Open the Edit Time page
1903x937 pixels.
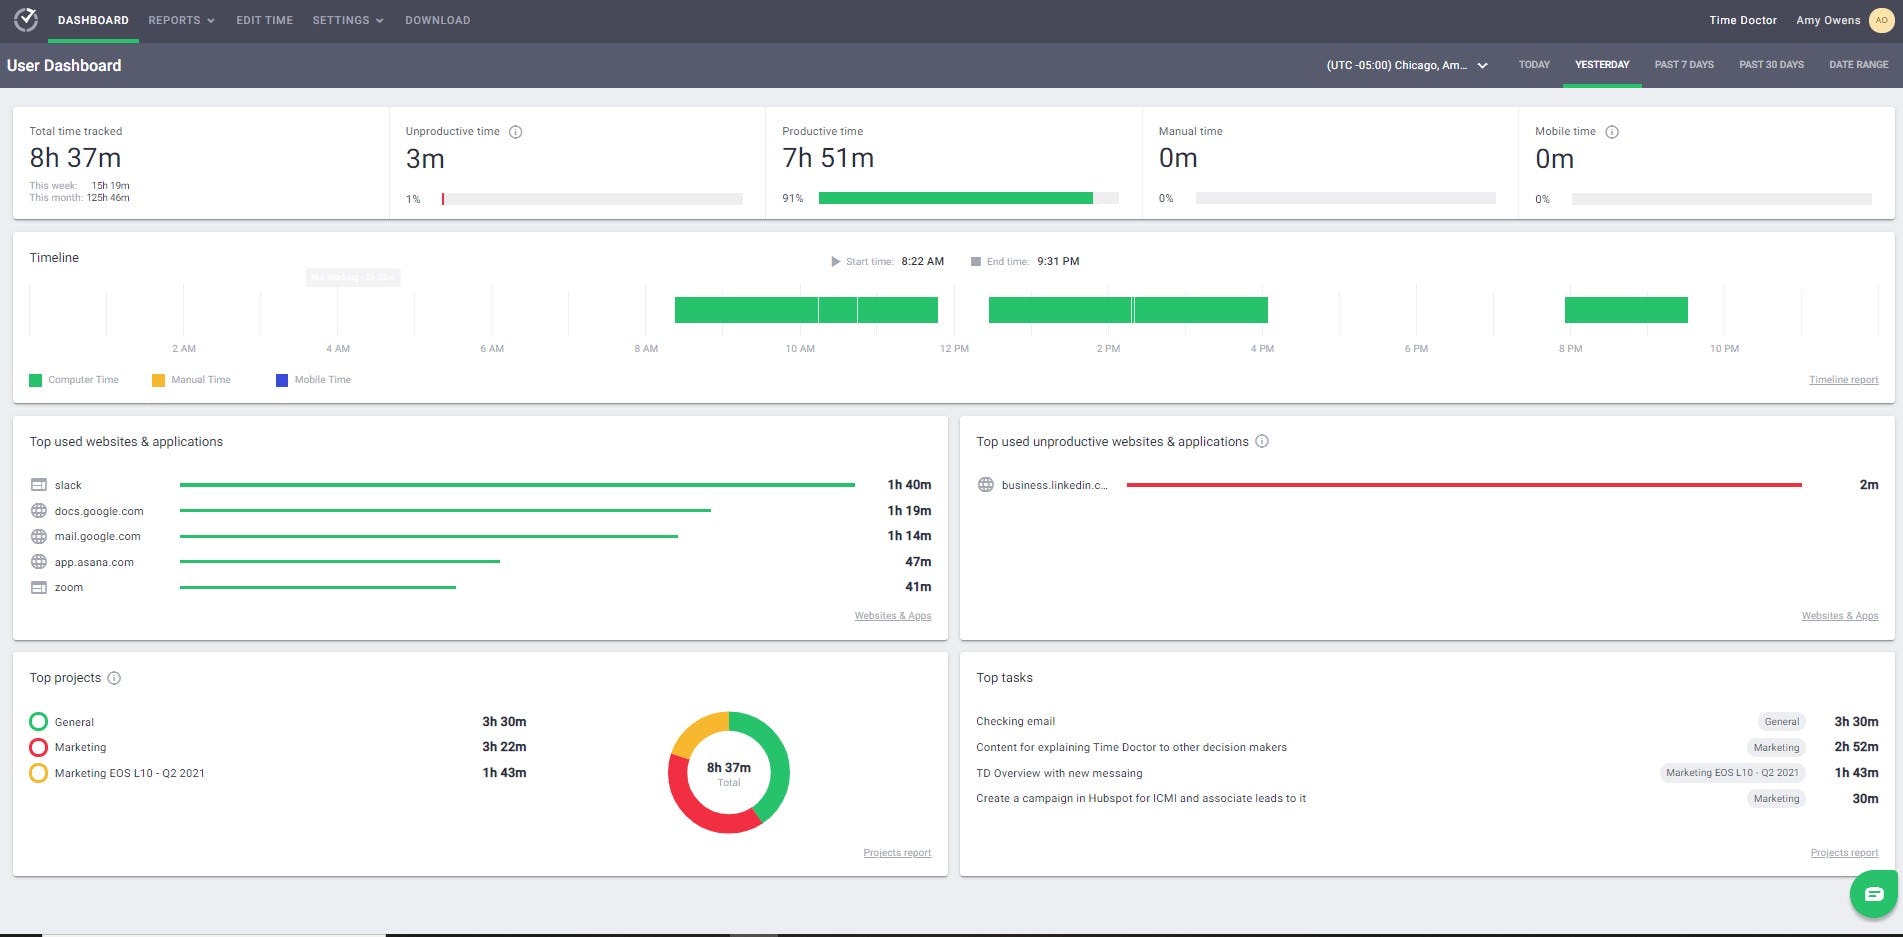[x=264, y=20]
